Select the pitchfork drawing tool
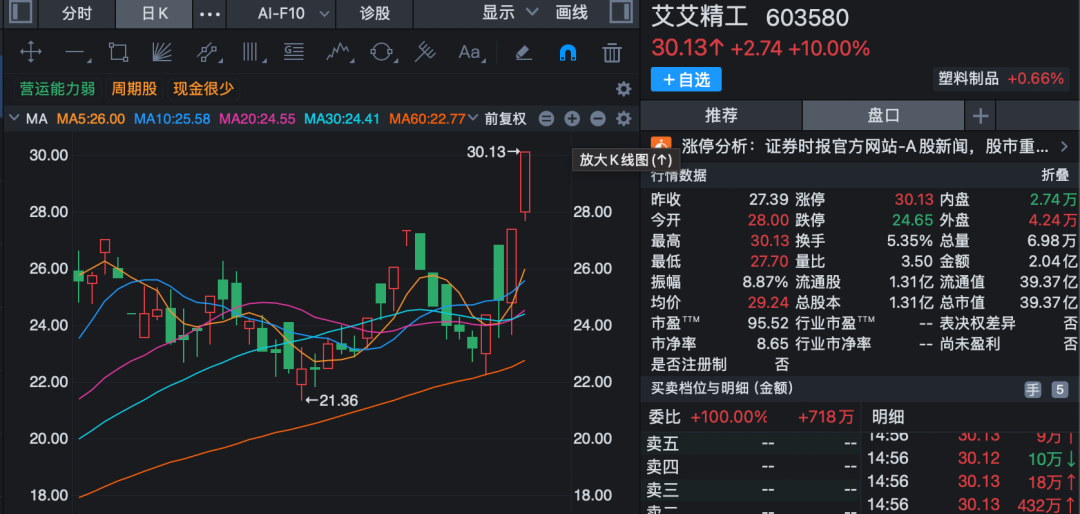1080x514 pixels. click(426, 52)
